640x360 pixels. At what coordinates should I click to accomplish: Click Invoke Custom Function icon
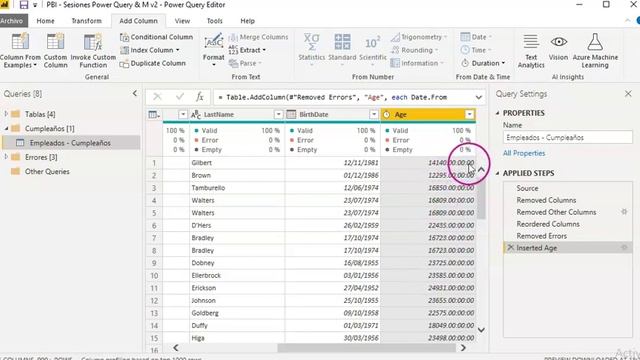tap(93, 41)
